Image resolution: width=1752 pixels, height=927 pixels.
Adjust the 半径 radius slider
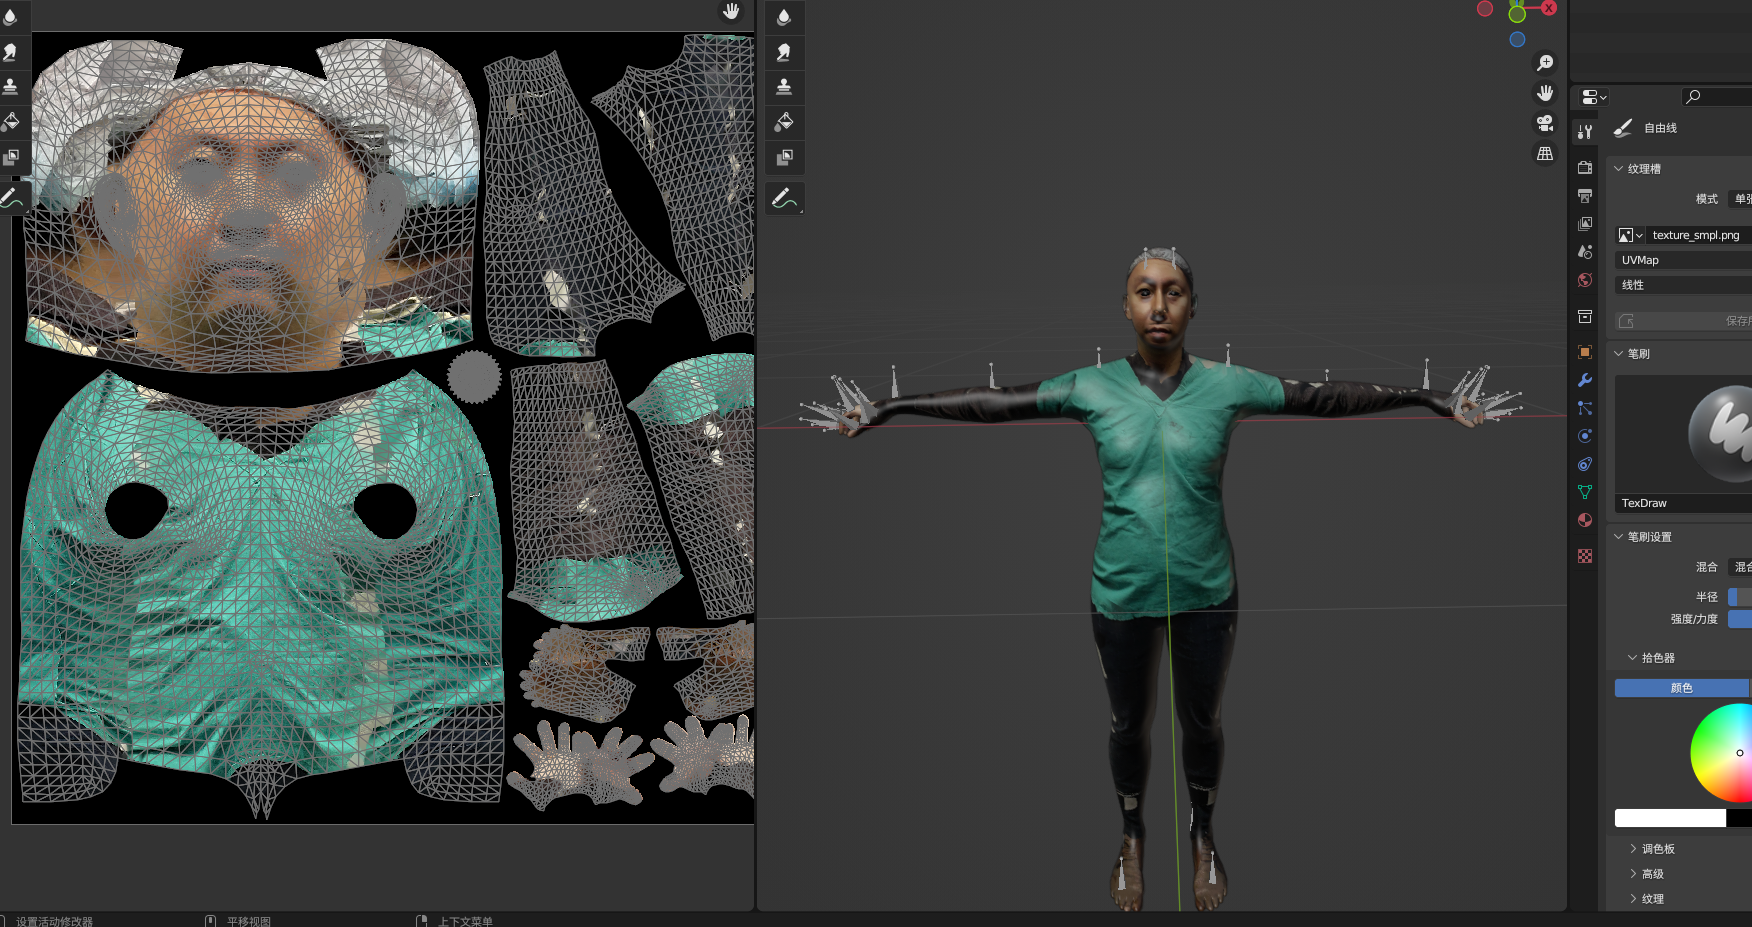pyautogui.click(x=1738, y=596)
